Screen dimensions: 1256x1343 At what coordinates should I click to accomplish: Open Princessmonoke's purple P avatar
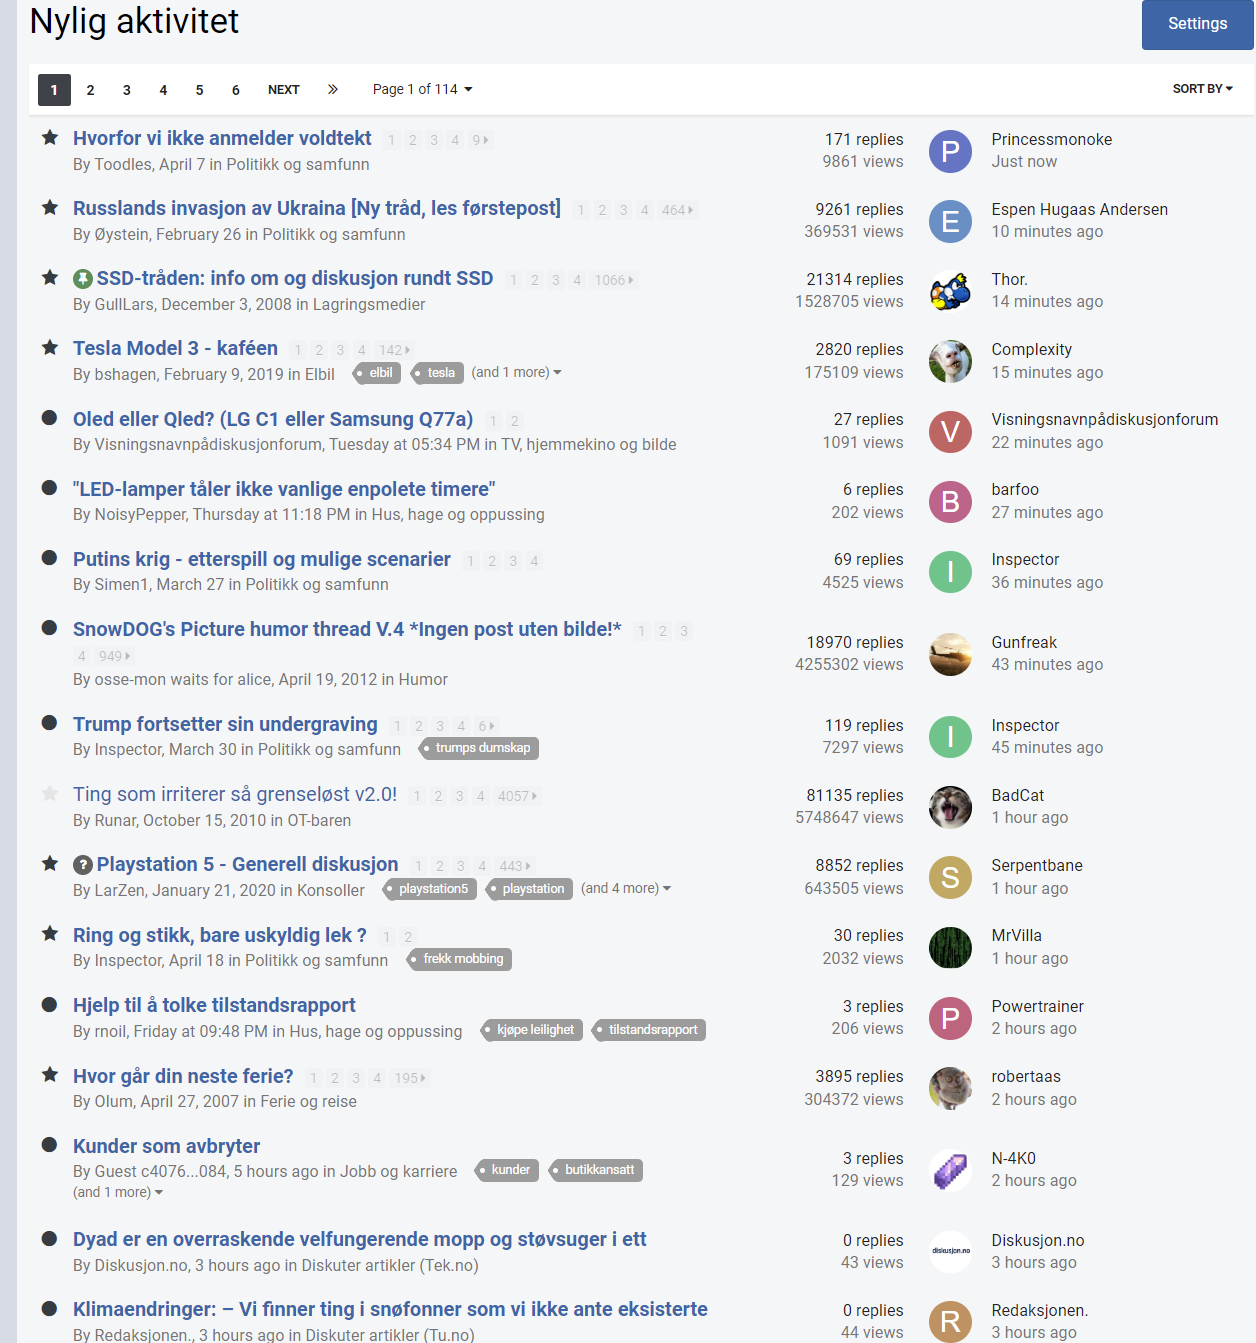coord(950,151)
